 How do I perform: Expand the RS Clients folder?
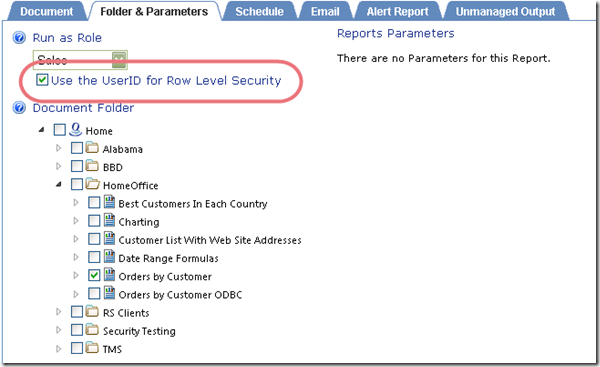[x=59, y=312]
